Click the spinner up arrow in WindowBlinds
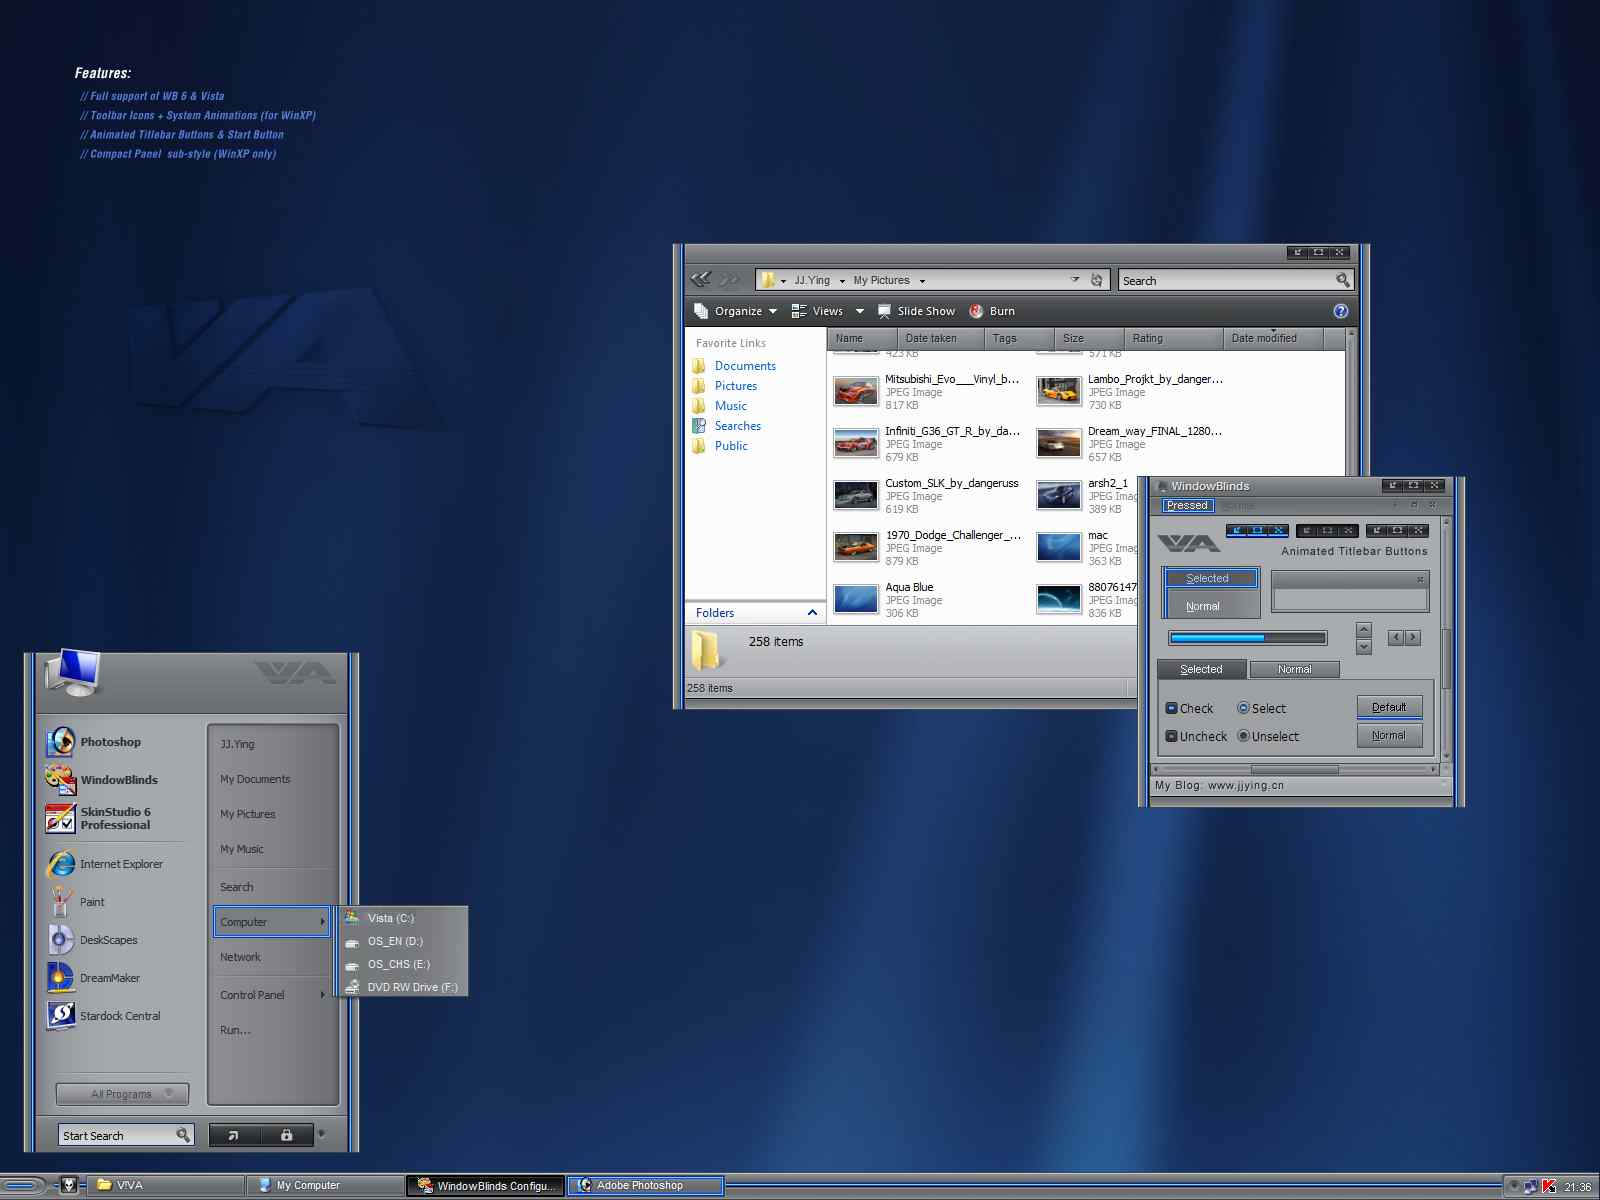 (x=1364, y=629)
